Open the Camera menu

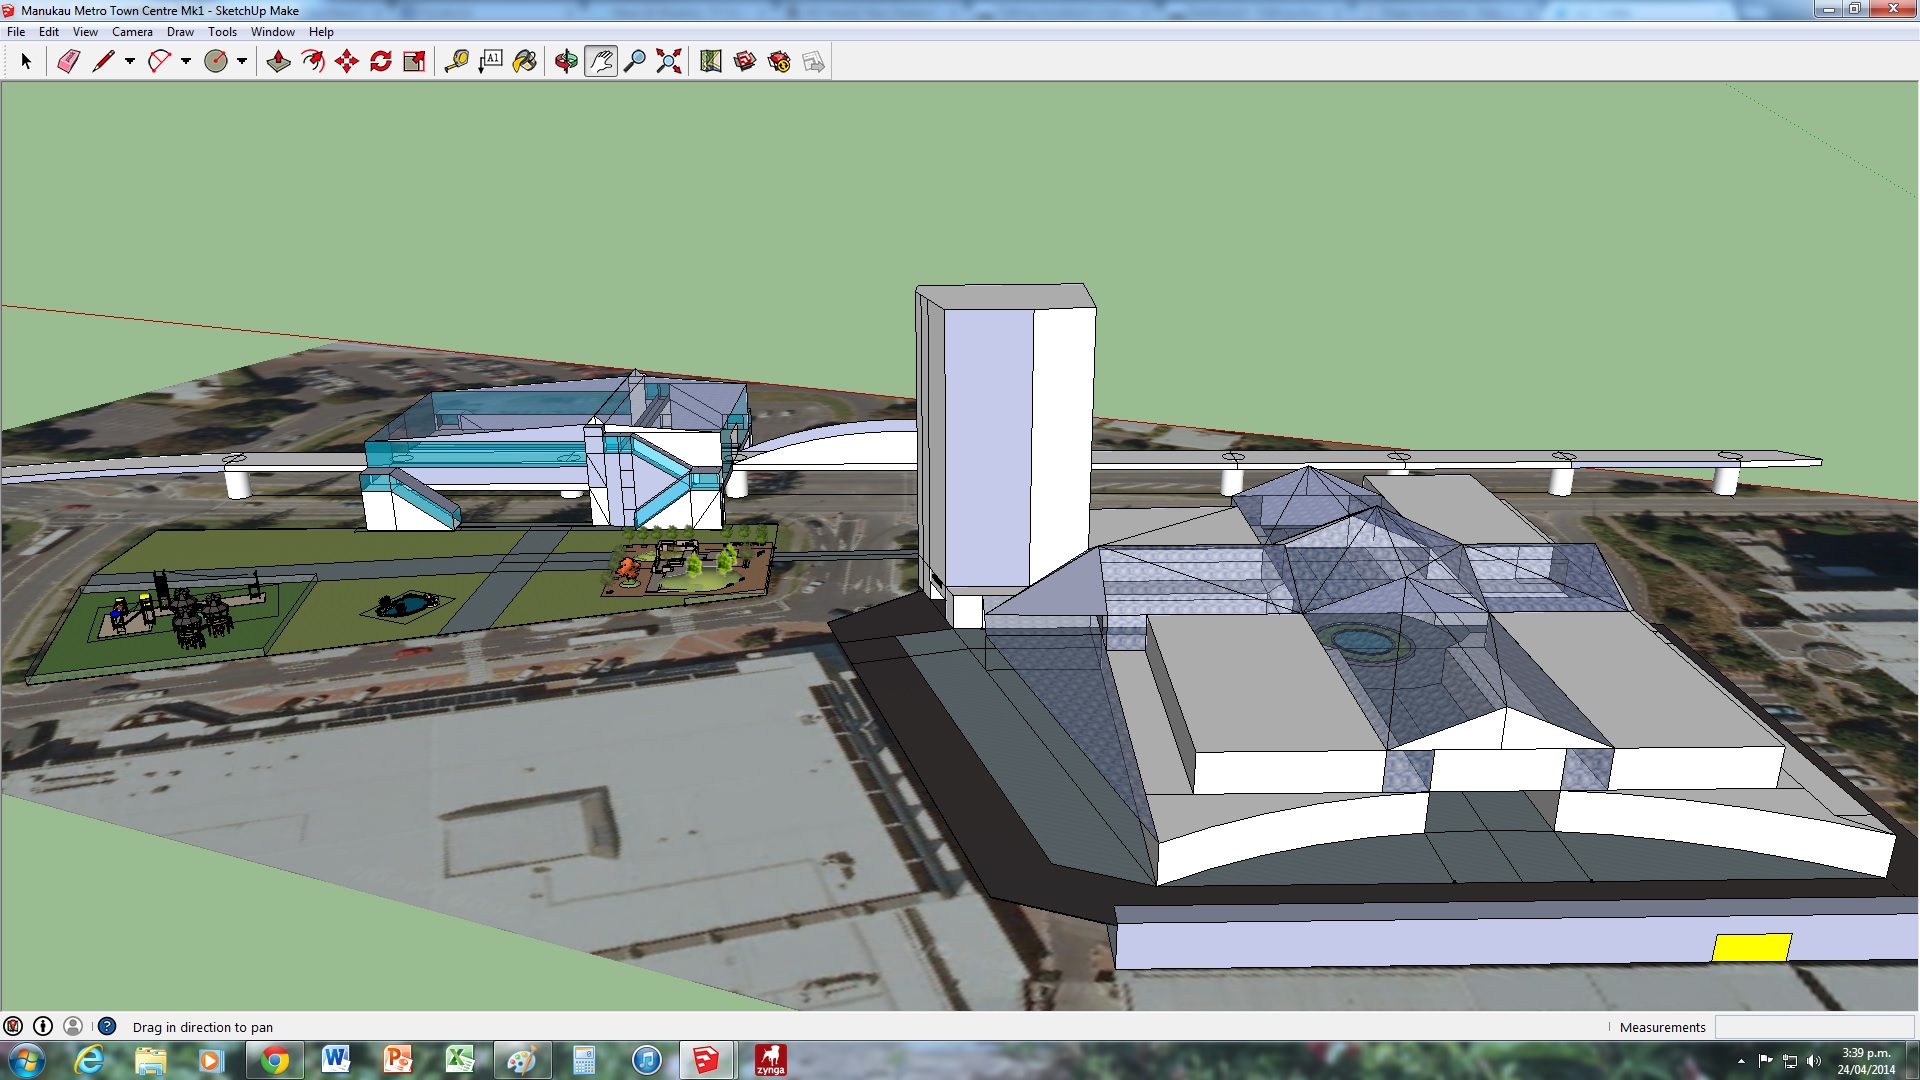pos(132,32)
